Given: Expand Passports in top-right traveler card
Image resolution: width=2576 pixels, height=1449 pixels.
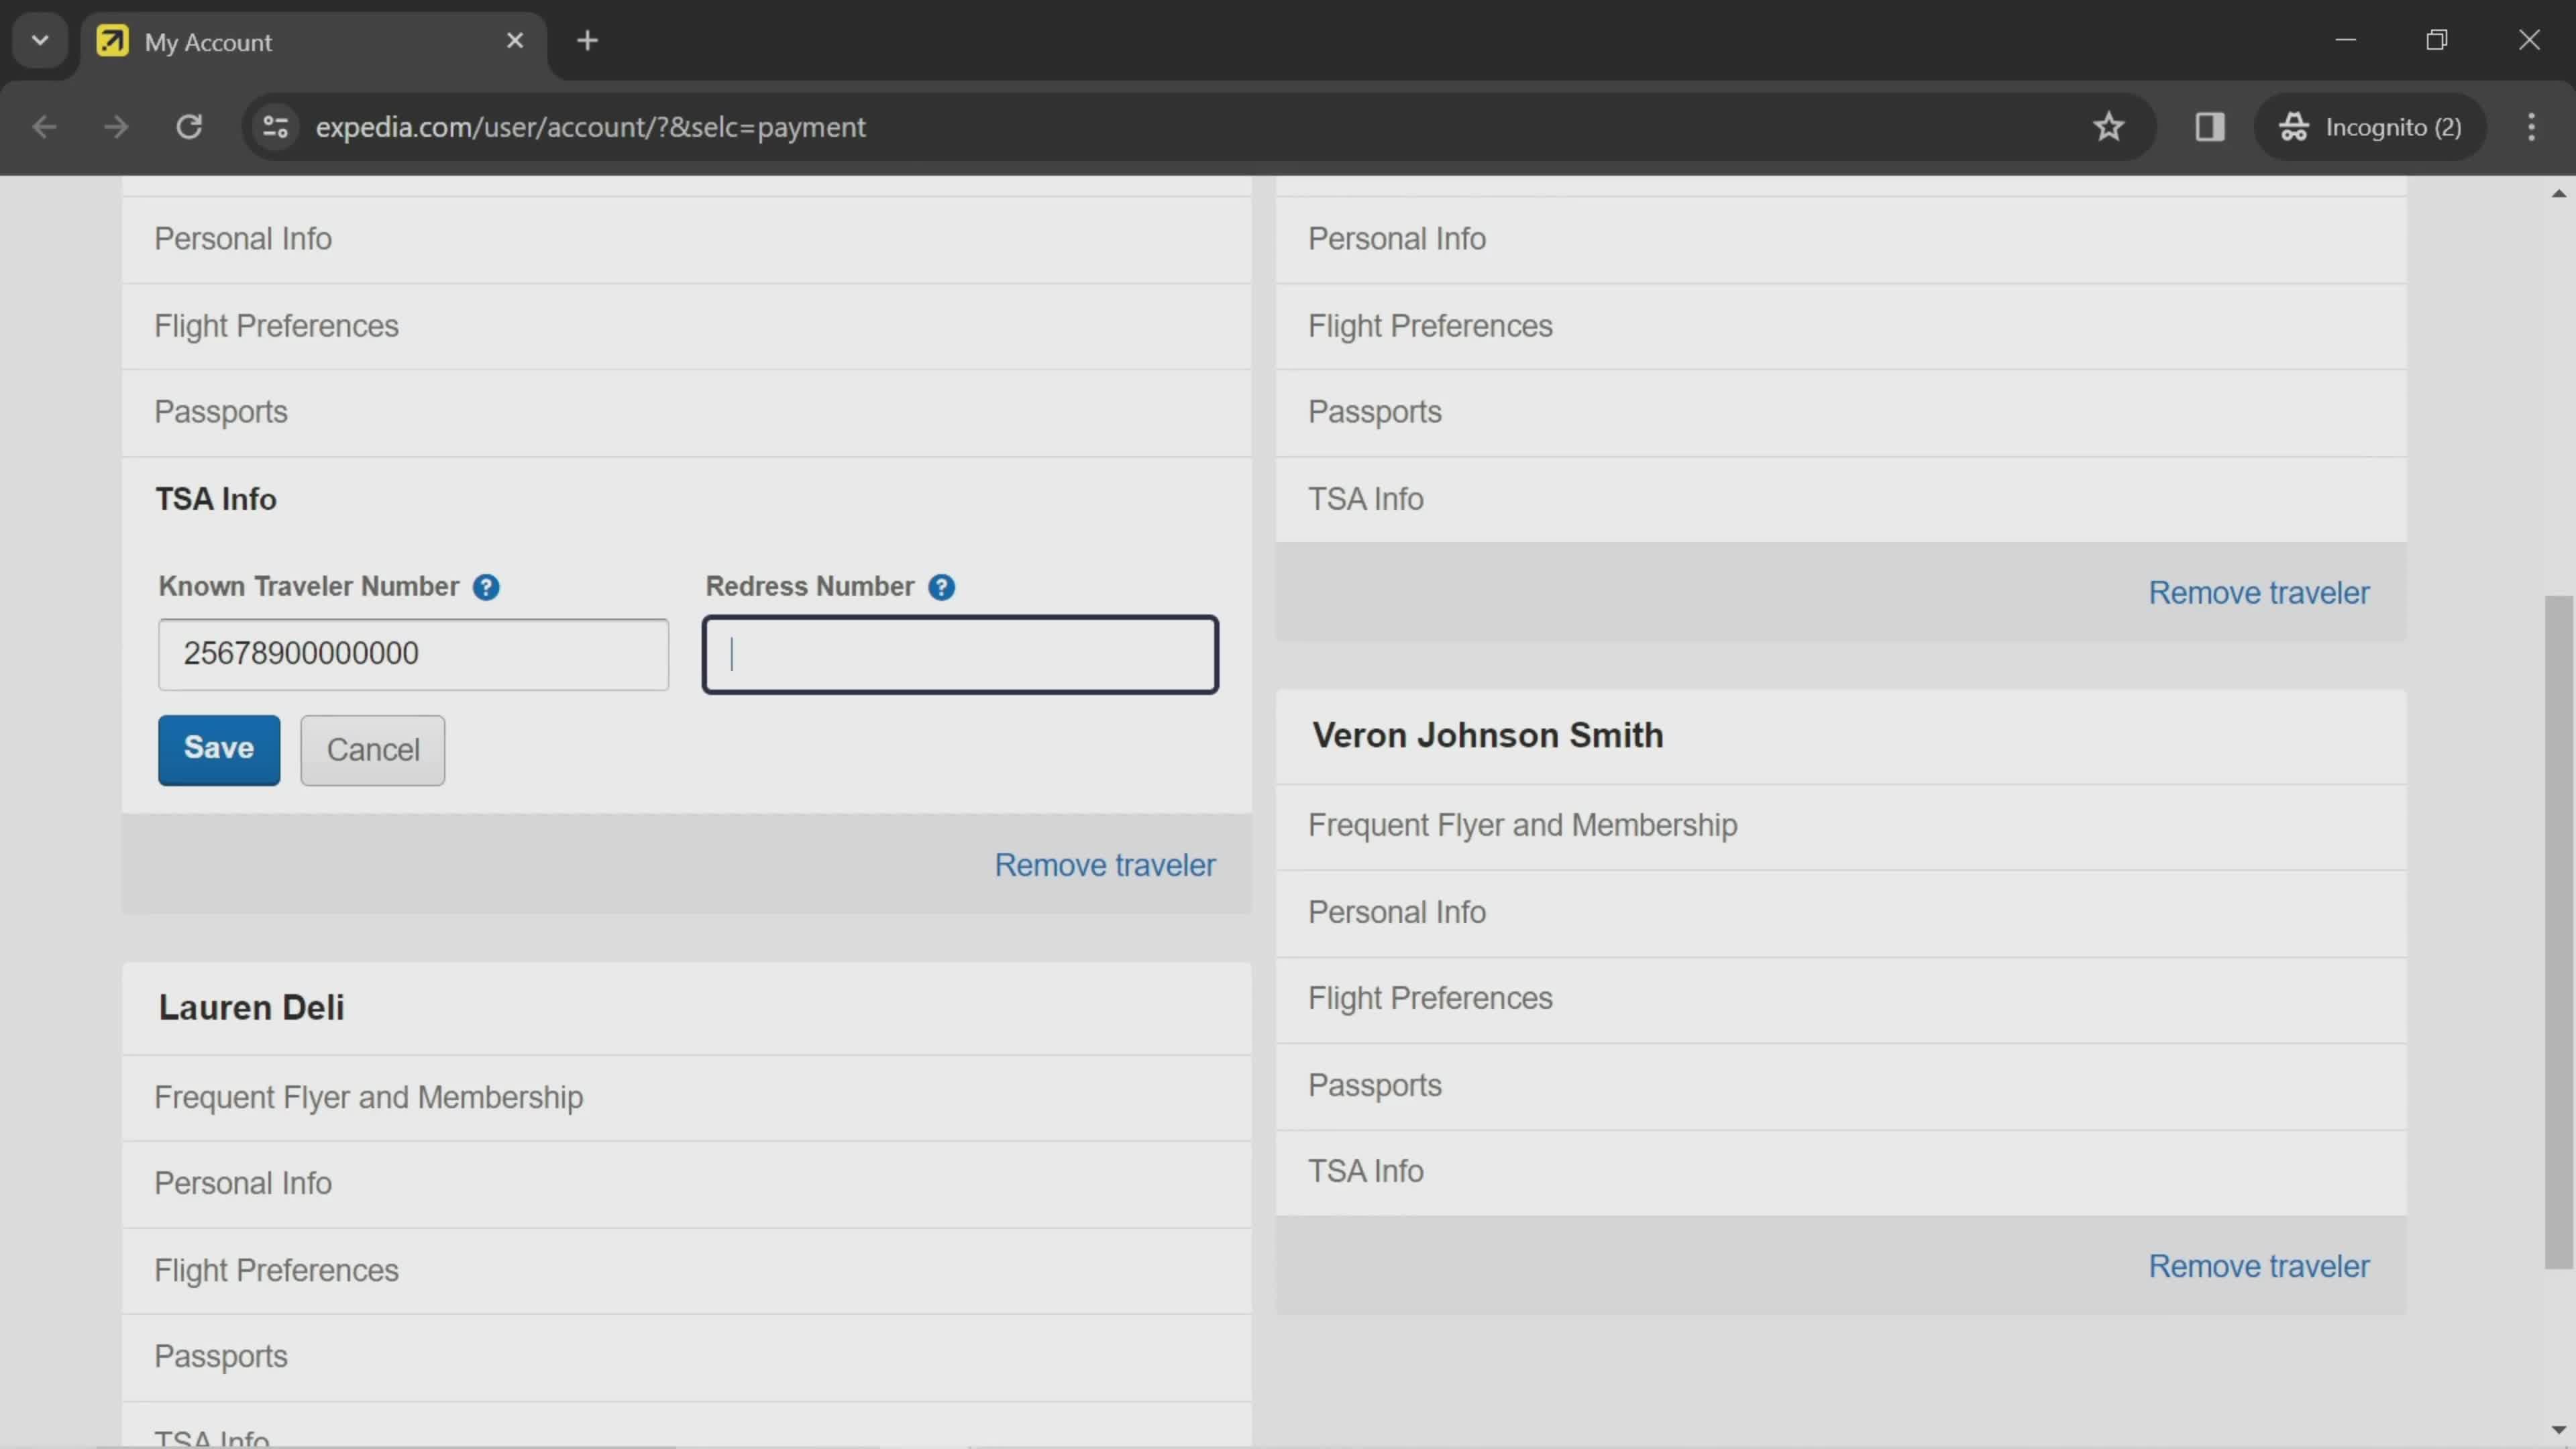Looking at the screenshot, I should [x=1841, y=413].
